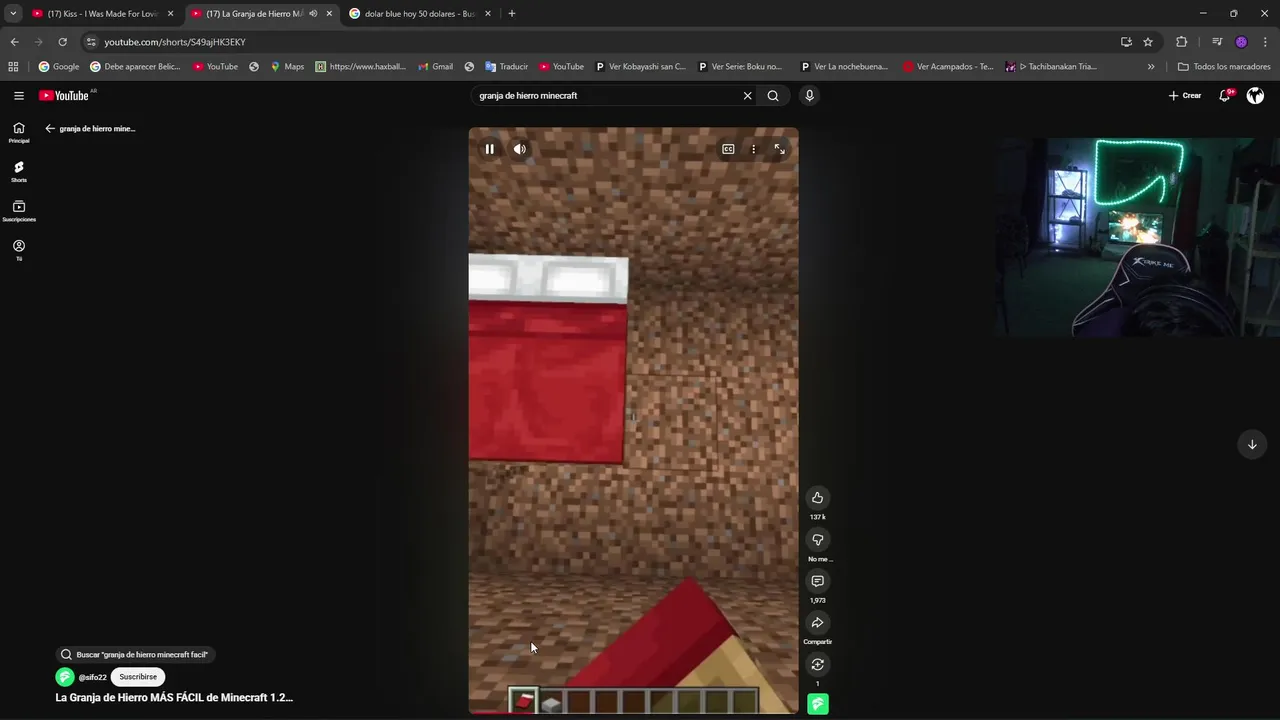Go back to granja de hierro search results
The height and width of the screenshot is (720, 1280).
tap(50, 128)
